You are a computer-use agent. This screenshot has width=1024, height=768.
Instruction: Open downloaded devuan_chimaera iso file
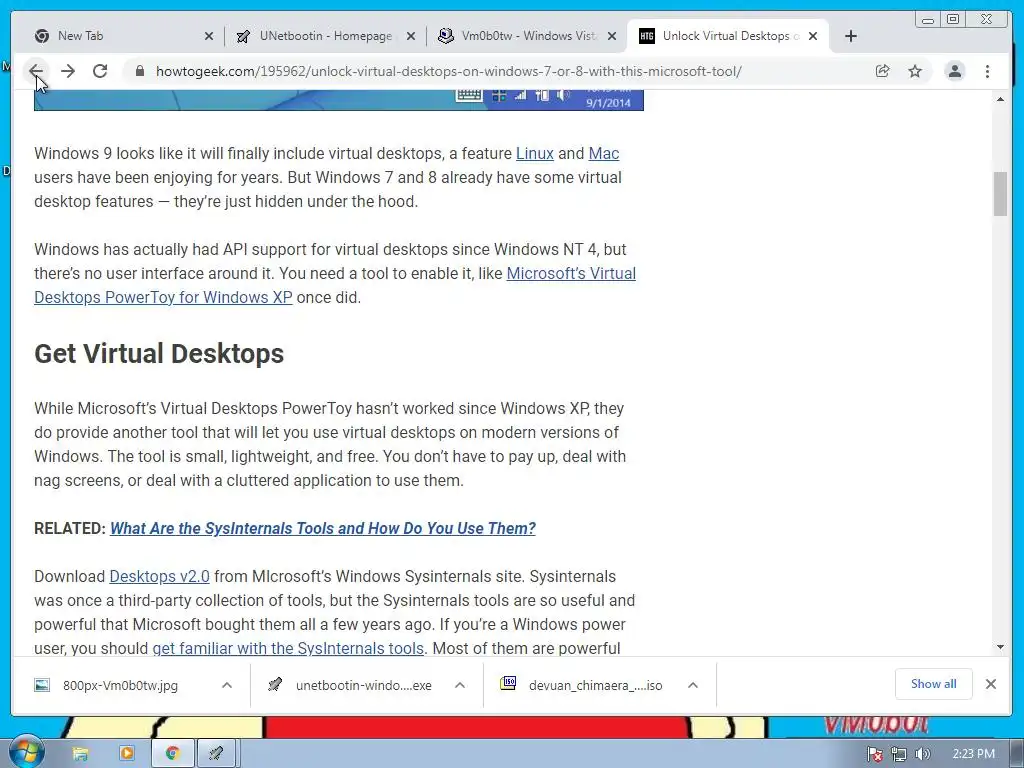(x=583, y=685)
